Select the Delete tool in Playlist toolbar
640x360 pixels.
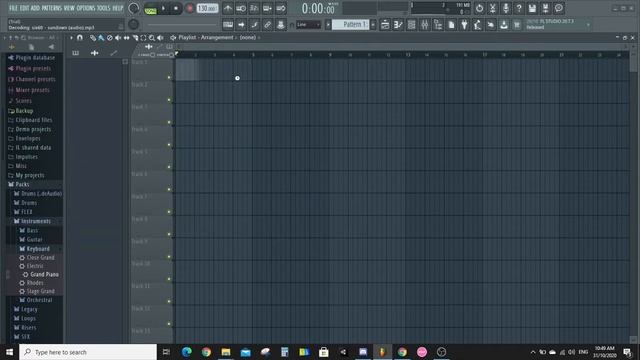pos(109,38)
